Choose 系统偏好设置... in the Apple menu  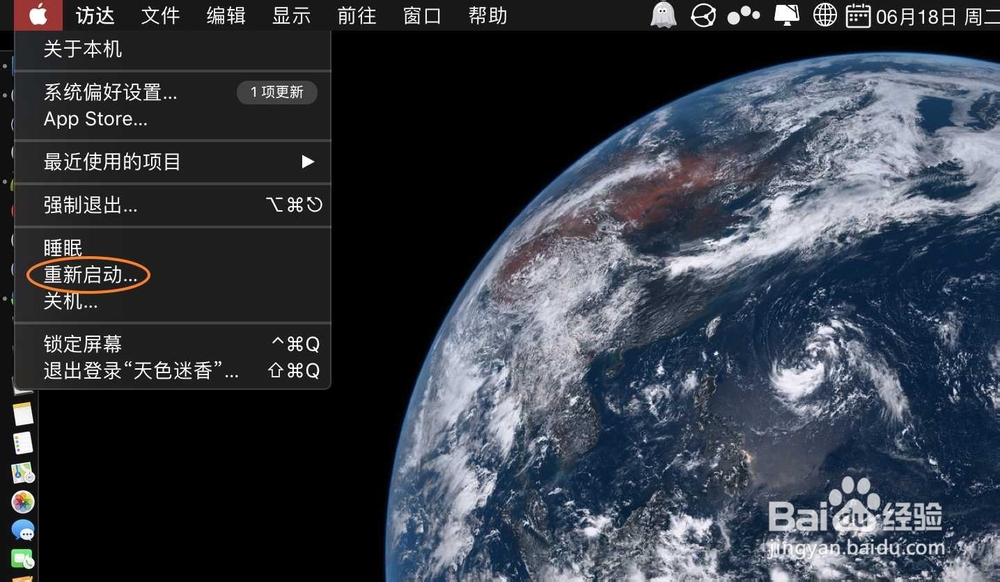pyautogui.click(x=172, y=92)
